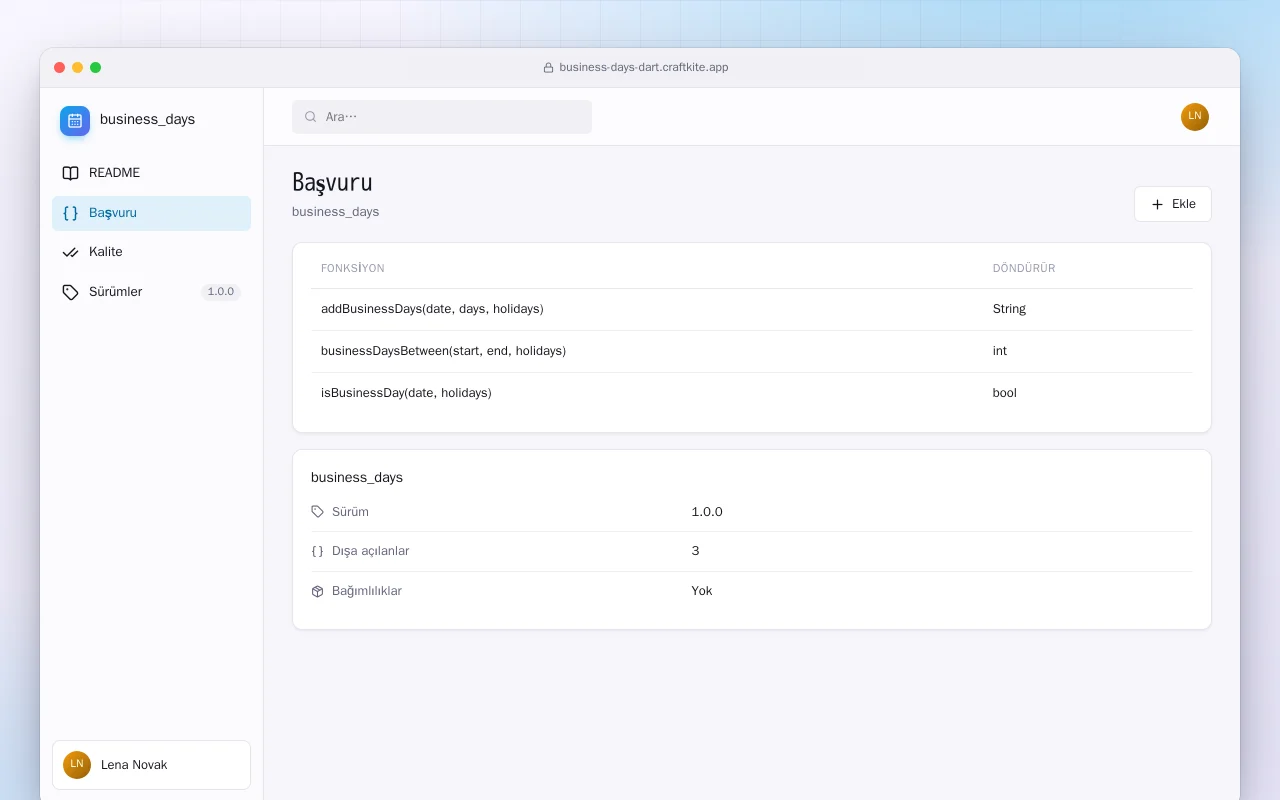Click the DÖNDÜRÜR column header

coord(1024,268)
